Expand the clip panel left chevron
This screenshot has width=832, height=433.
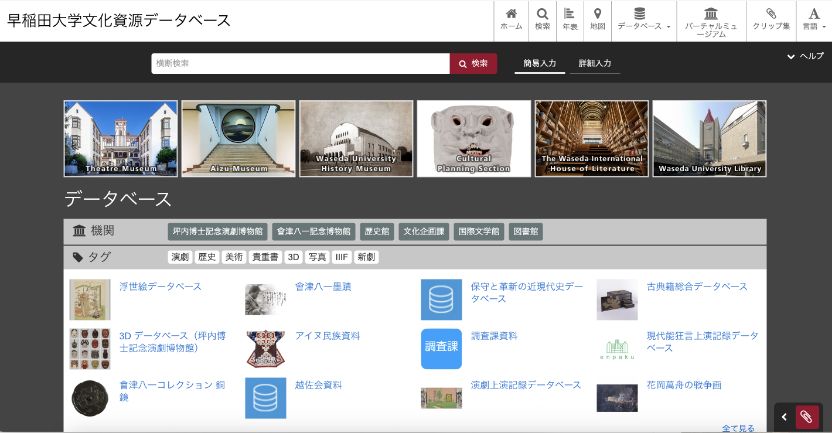[784, 417]
